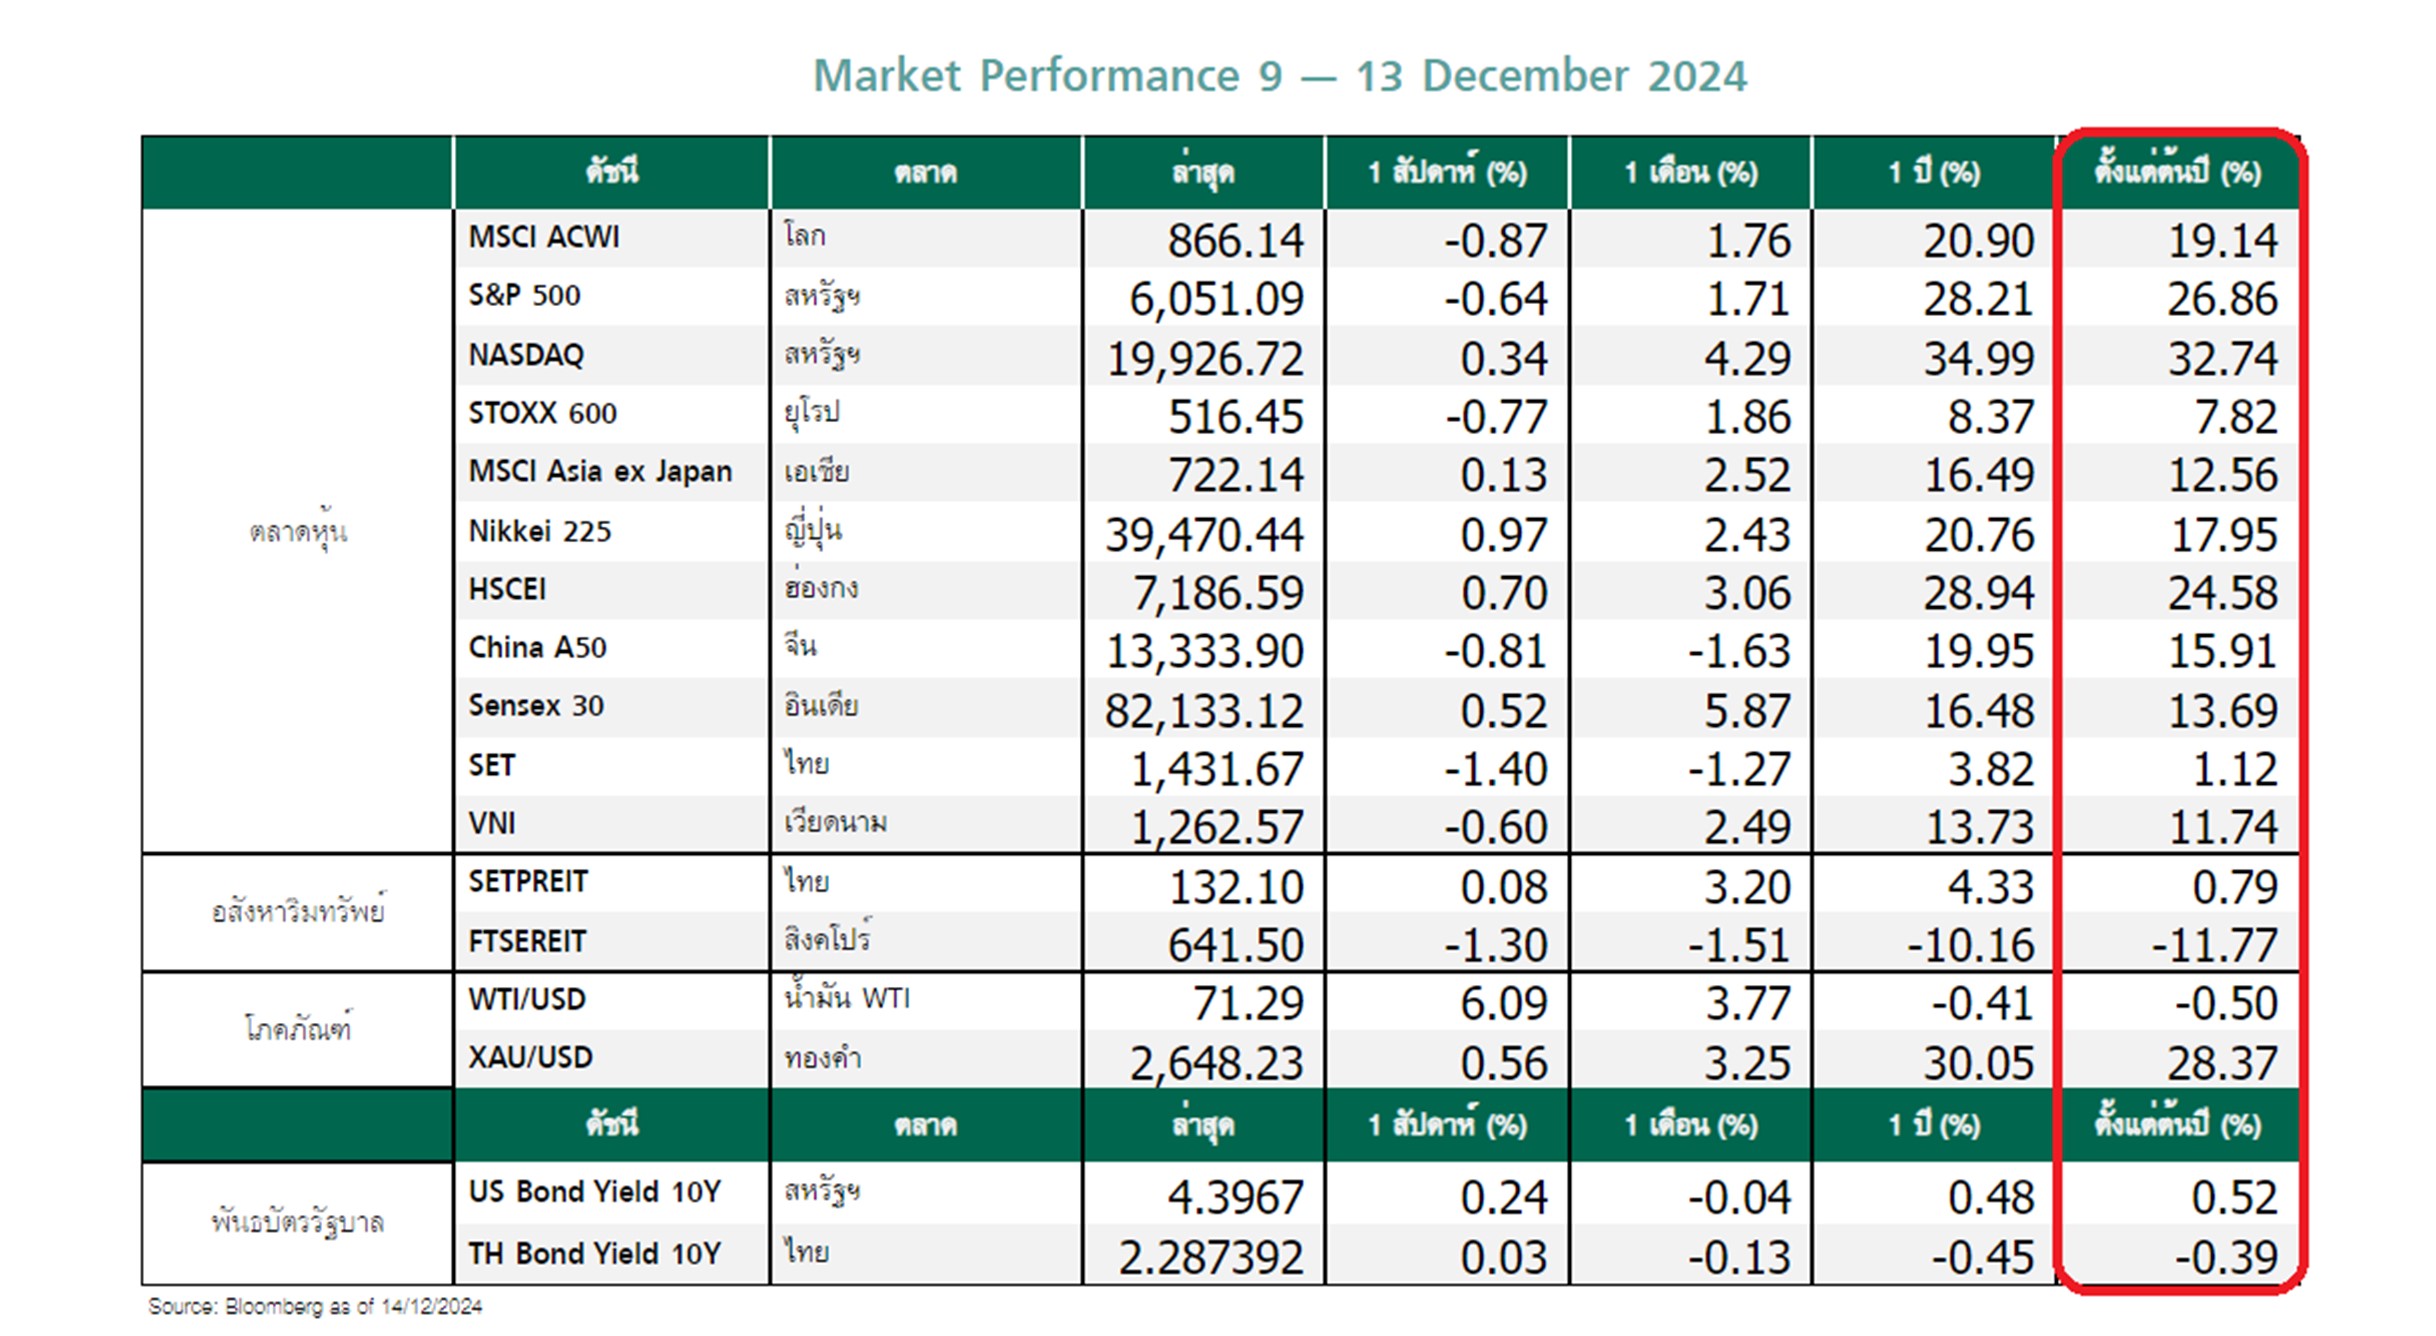Image resolution: width=2436 pixels, height=1336 pixels.
Task: Click the China A50 row label
Action: pos(537,648)
